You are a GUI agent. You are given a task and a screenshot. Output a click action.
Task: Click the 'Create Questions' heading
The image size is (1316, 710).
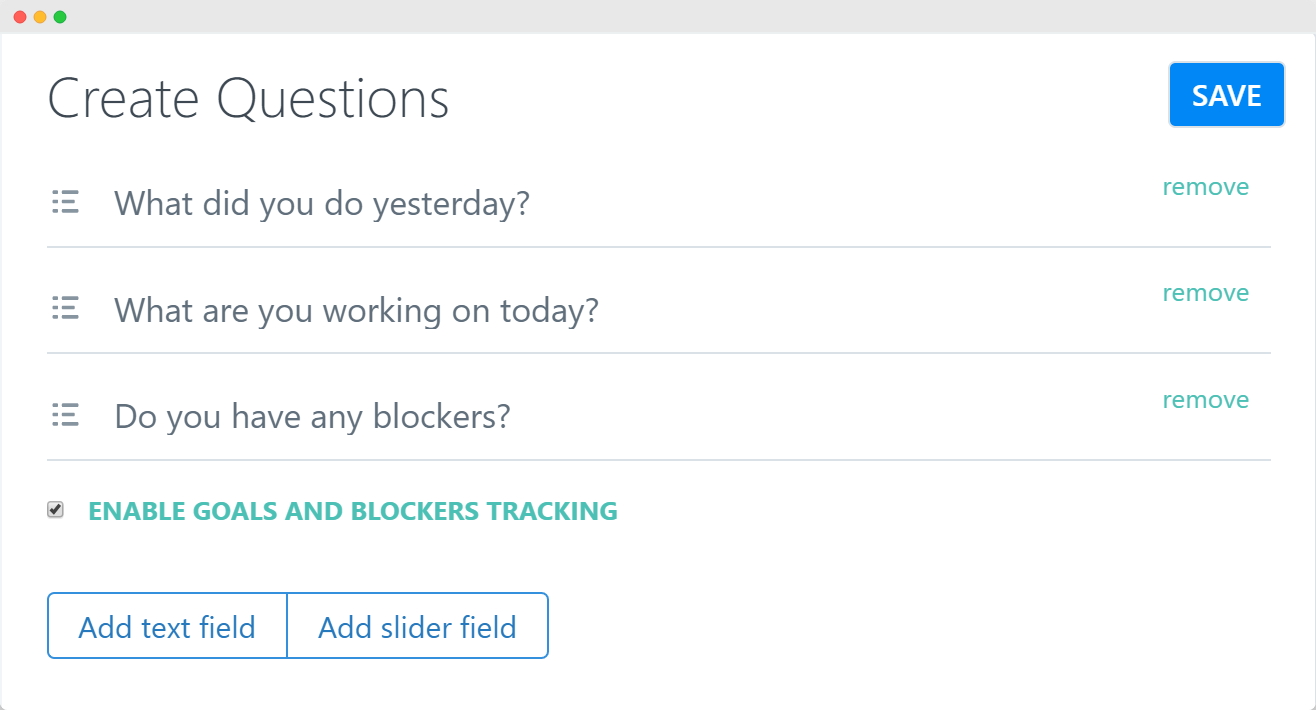248,99
